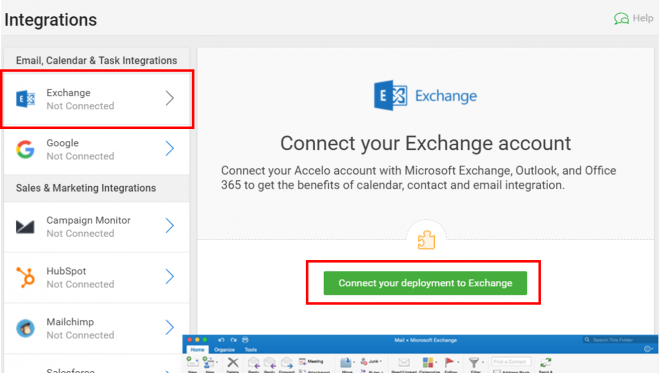Screen dimensions: 659x373
Task: Click the Undo icon in the Outlook title bar
Action: 221,340
